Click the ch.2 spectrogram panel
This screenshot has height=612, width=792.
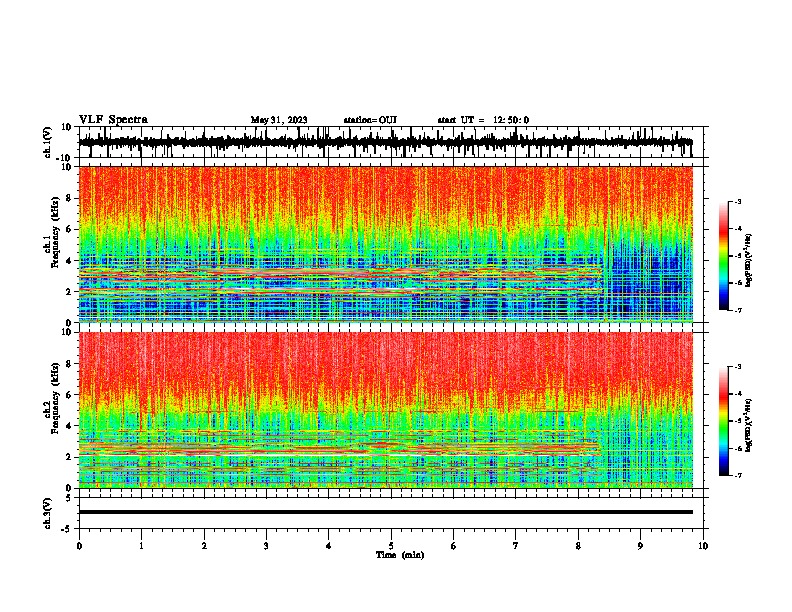(386, 410)
